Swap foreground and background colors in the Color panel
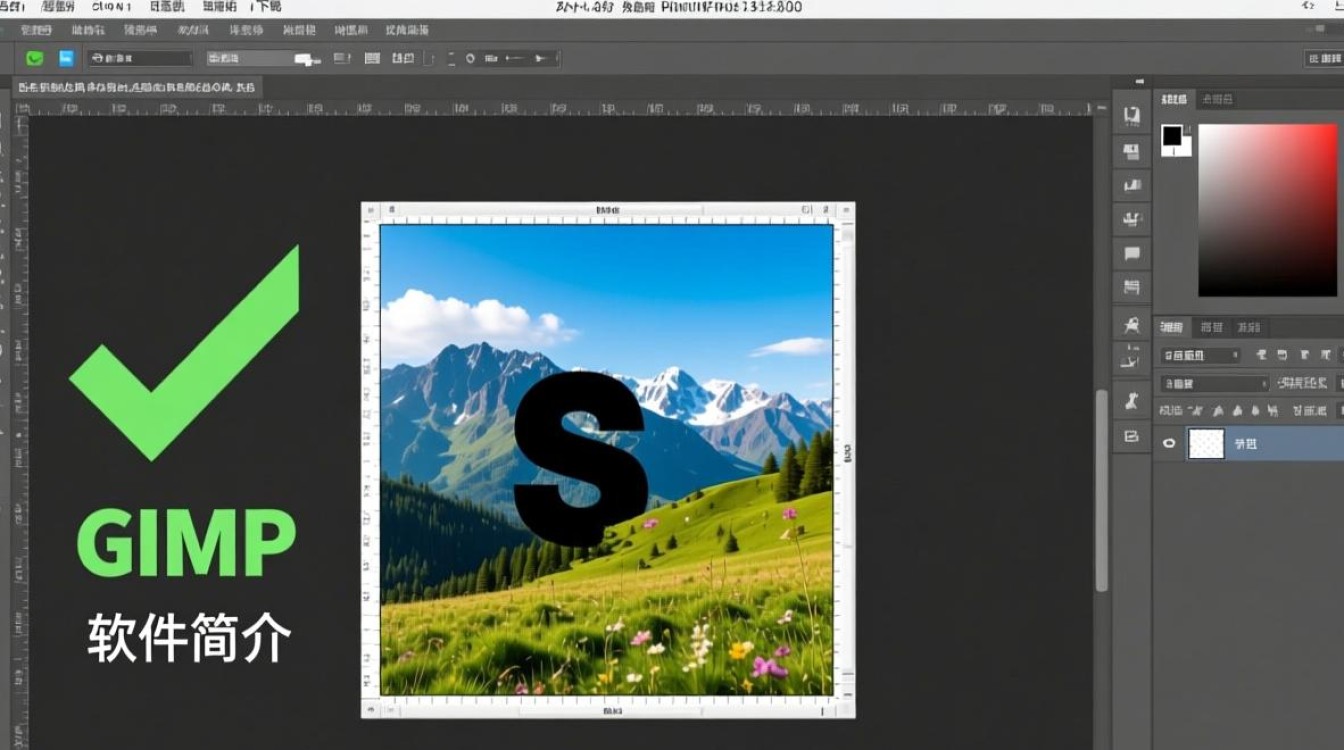 (1187, 129)
